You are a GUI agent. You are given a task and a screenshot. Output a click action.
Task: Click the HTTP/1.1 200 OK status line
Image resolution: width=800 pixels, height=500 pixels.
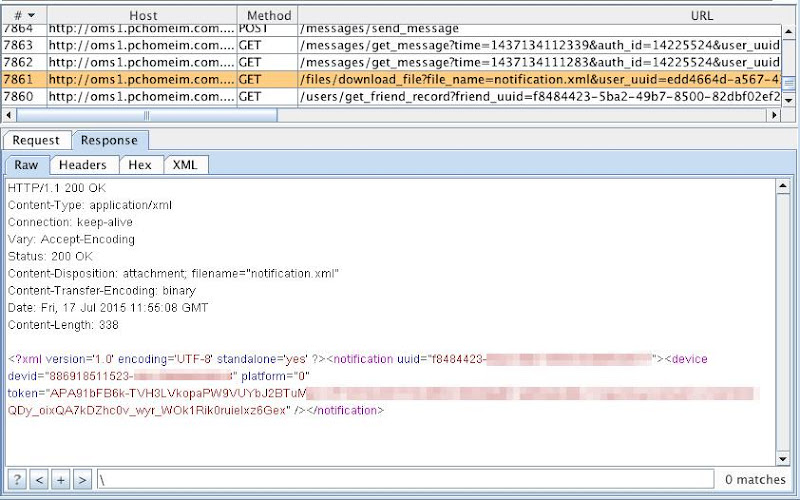[x=57, y=188]
